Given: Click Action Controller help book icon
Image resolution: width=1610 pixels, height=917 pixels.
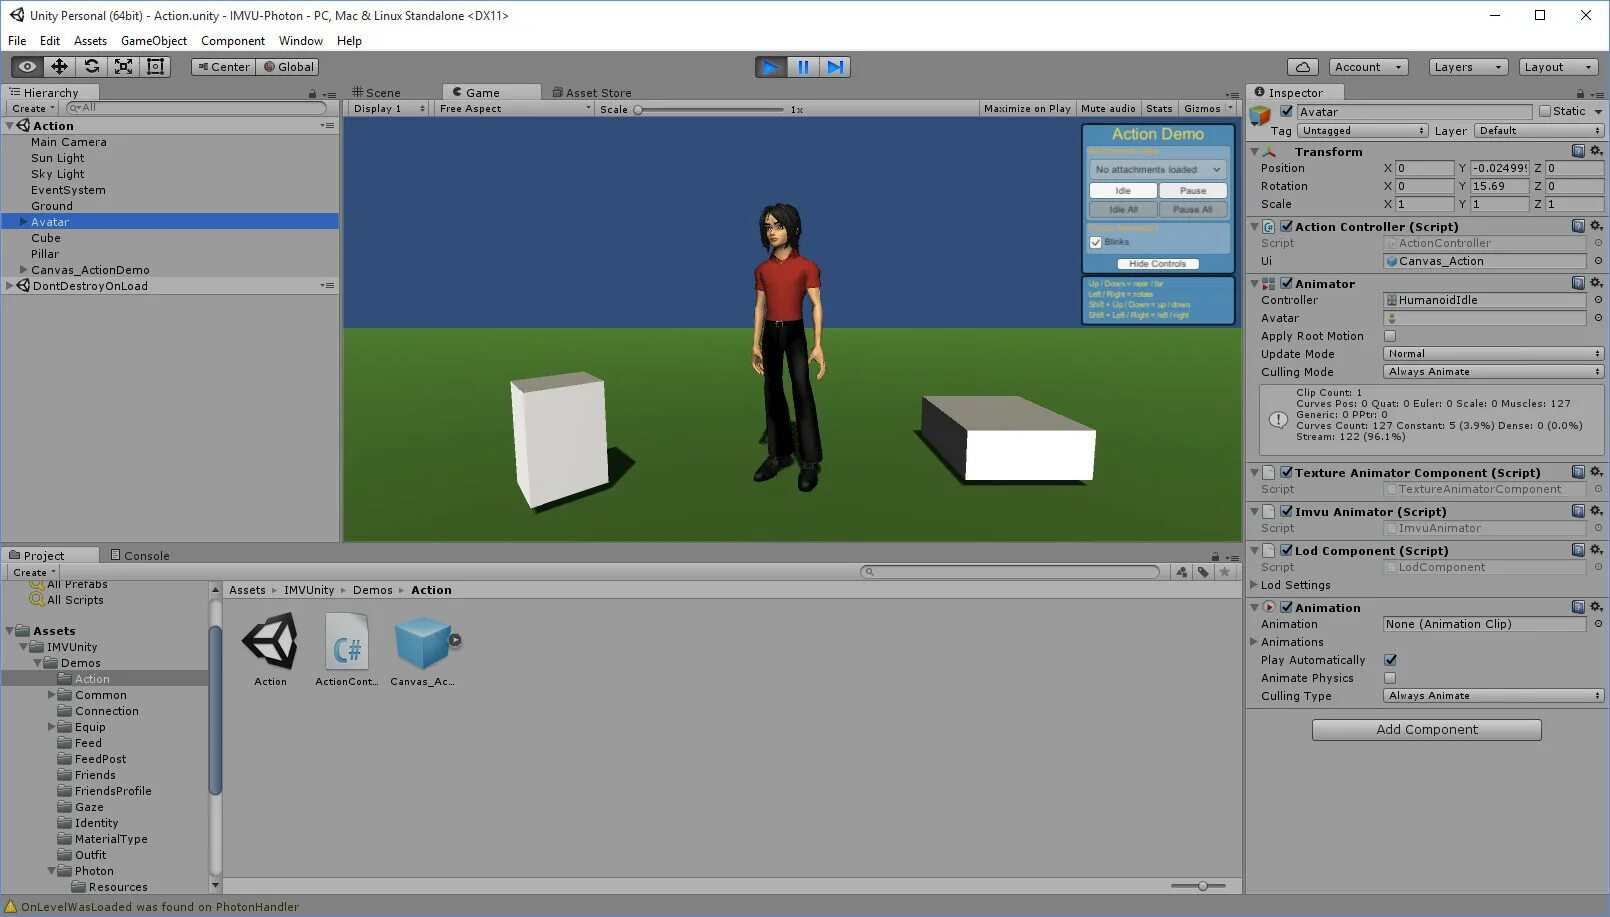Looking at the screenshot, I should [x=1578, y=226].
